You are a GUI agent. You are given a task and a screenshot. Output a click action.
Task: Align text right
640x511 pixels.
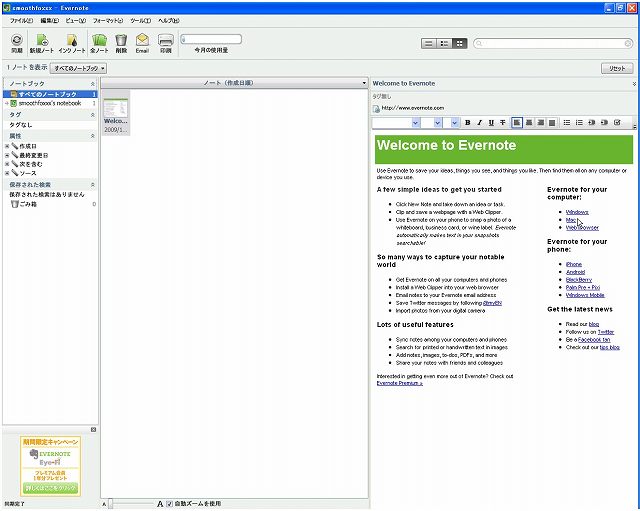coord(540,122)
